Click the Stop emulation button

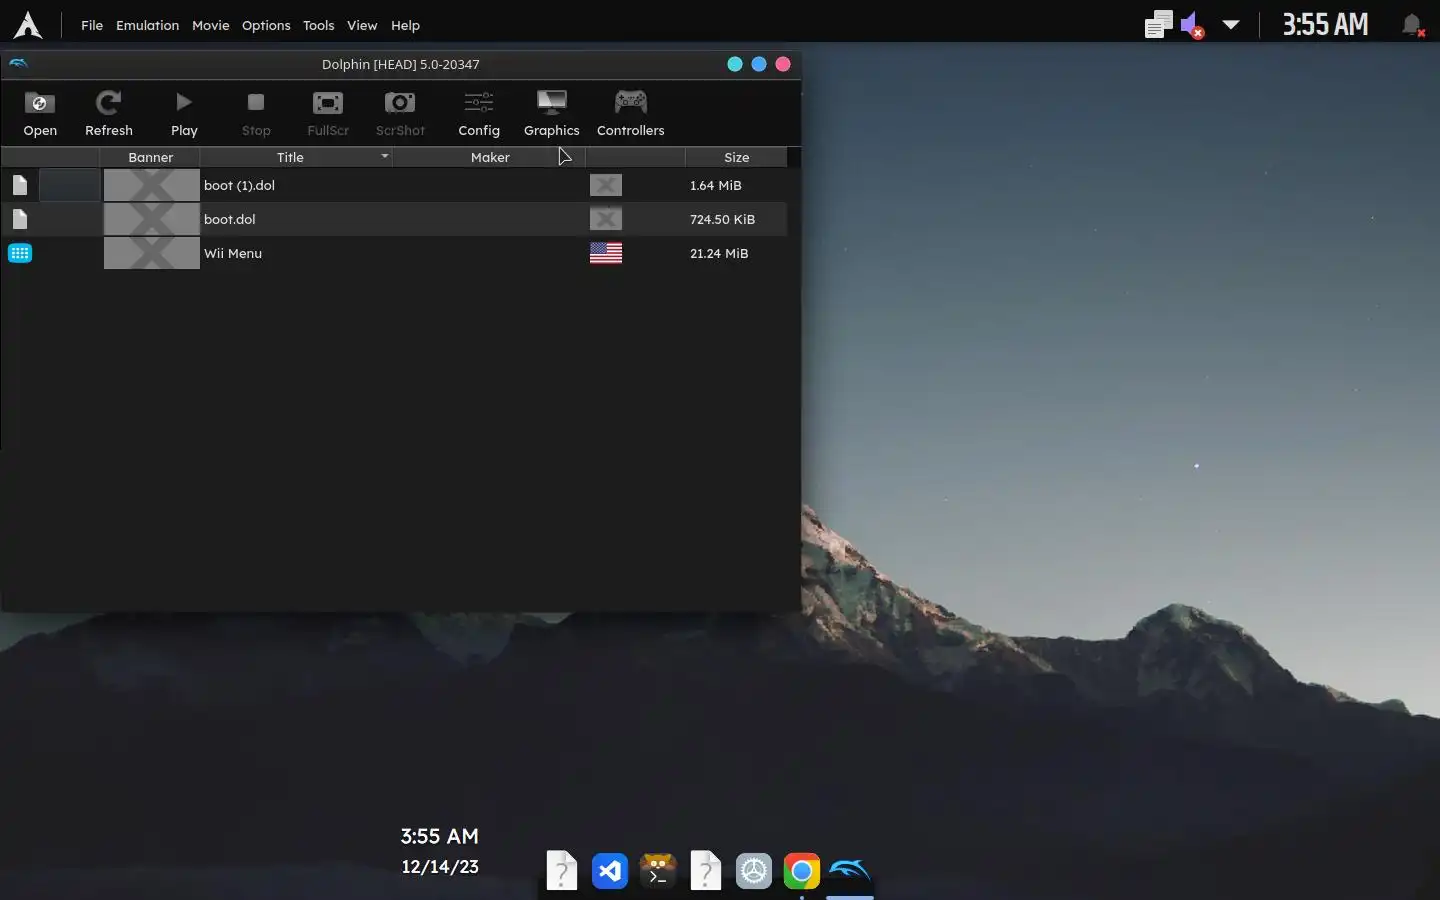coord(256,113)
